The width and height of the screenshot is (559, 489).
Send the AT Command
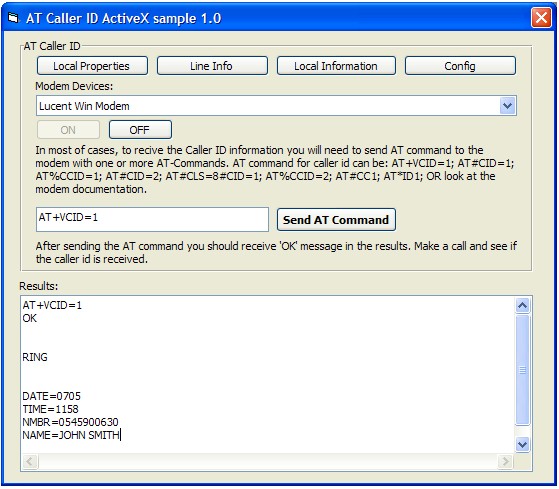pyautogui.click(x=336, y=220)
